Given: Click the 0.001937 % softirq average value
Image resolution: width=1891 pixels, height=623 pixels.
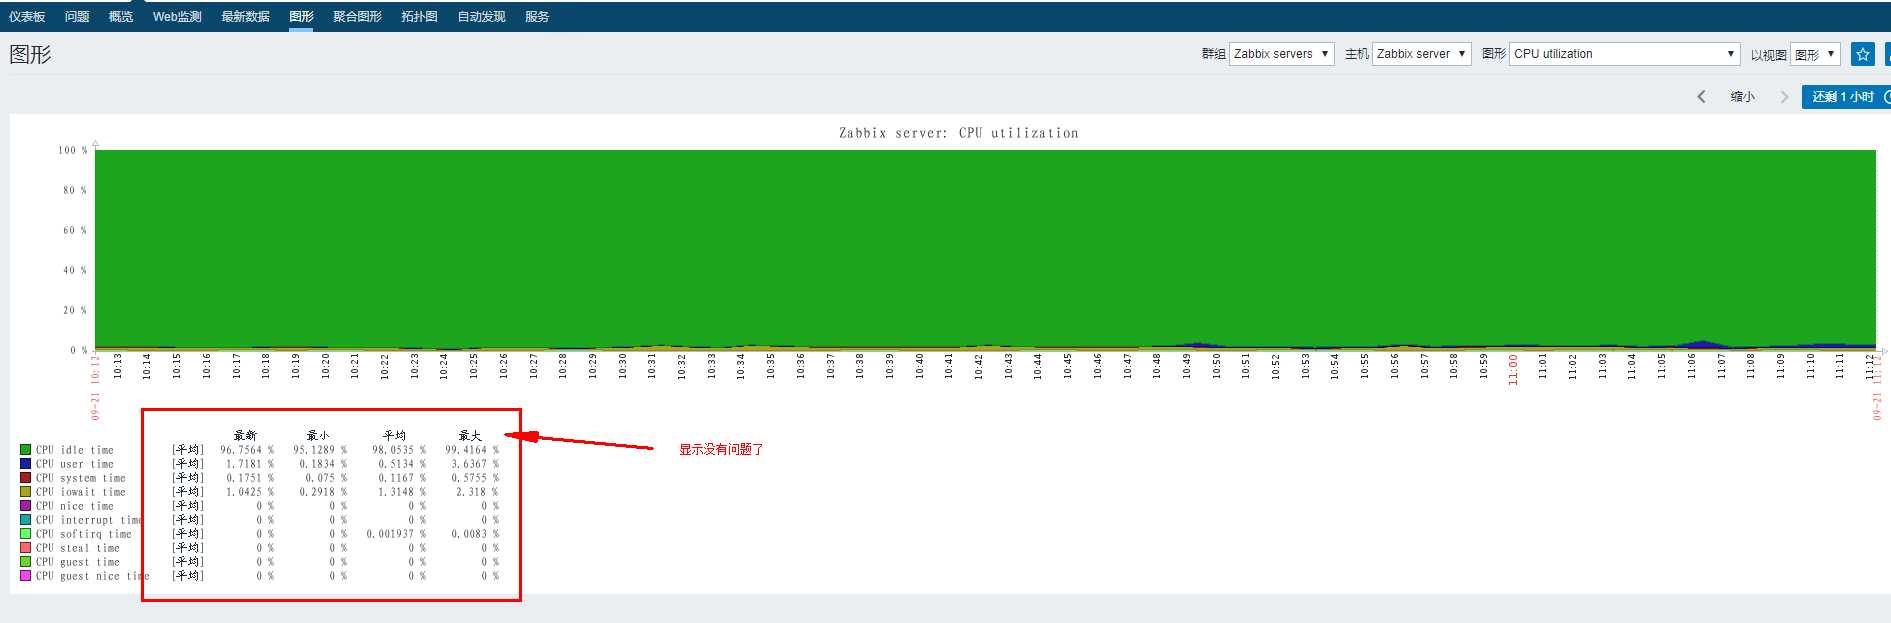Looking at the screenshot, I should point(396,534).
